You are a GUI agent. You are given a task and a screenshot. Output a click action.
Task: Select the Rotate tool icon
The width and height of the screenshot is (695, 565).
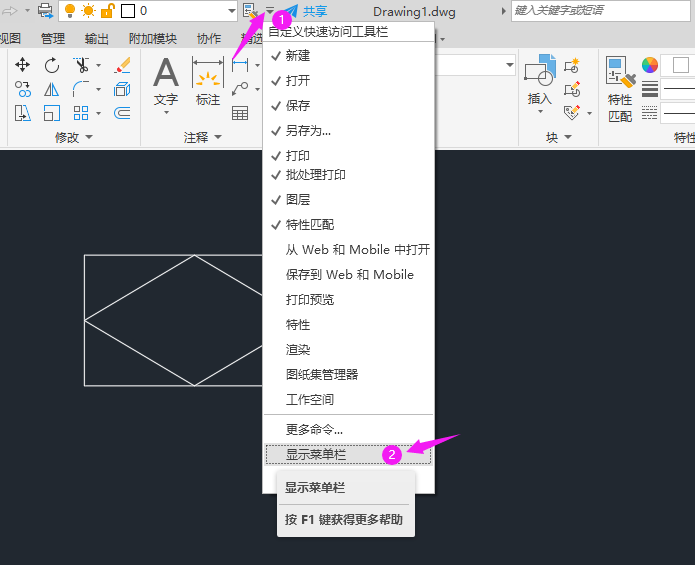pyautogui.click(x=52, y=65)
